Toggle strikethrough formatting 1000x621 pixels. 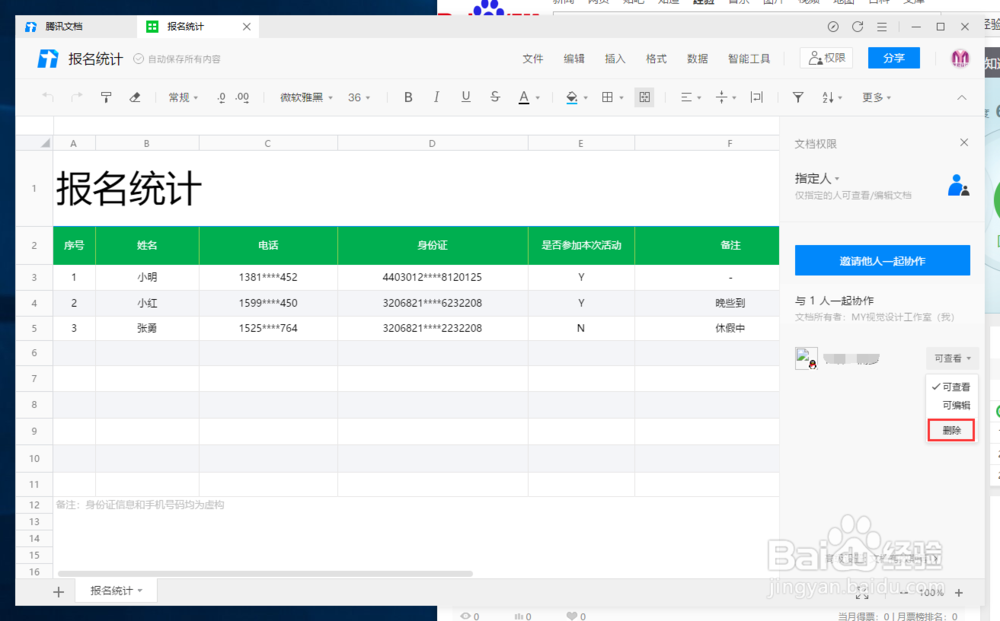[495, 97]
